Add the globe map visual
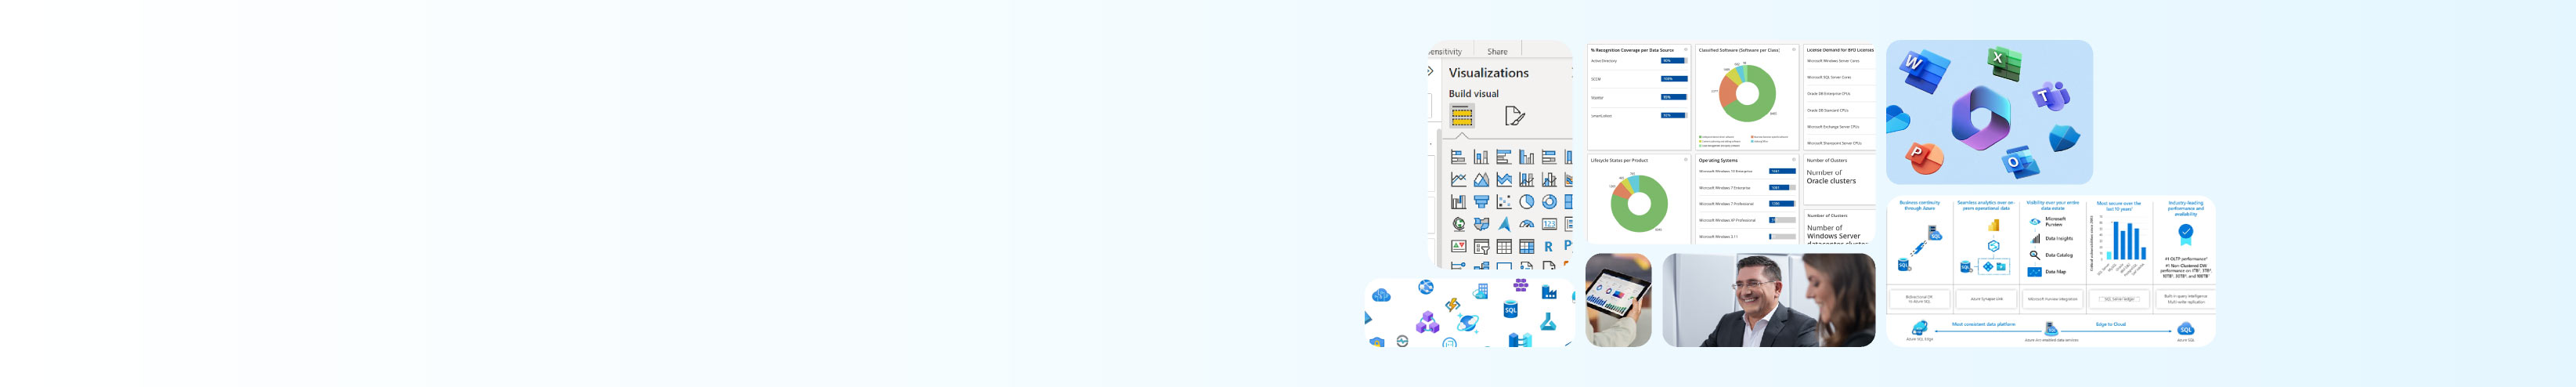Screen dimensions: 2576x387 (1458, 224)
